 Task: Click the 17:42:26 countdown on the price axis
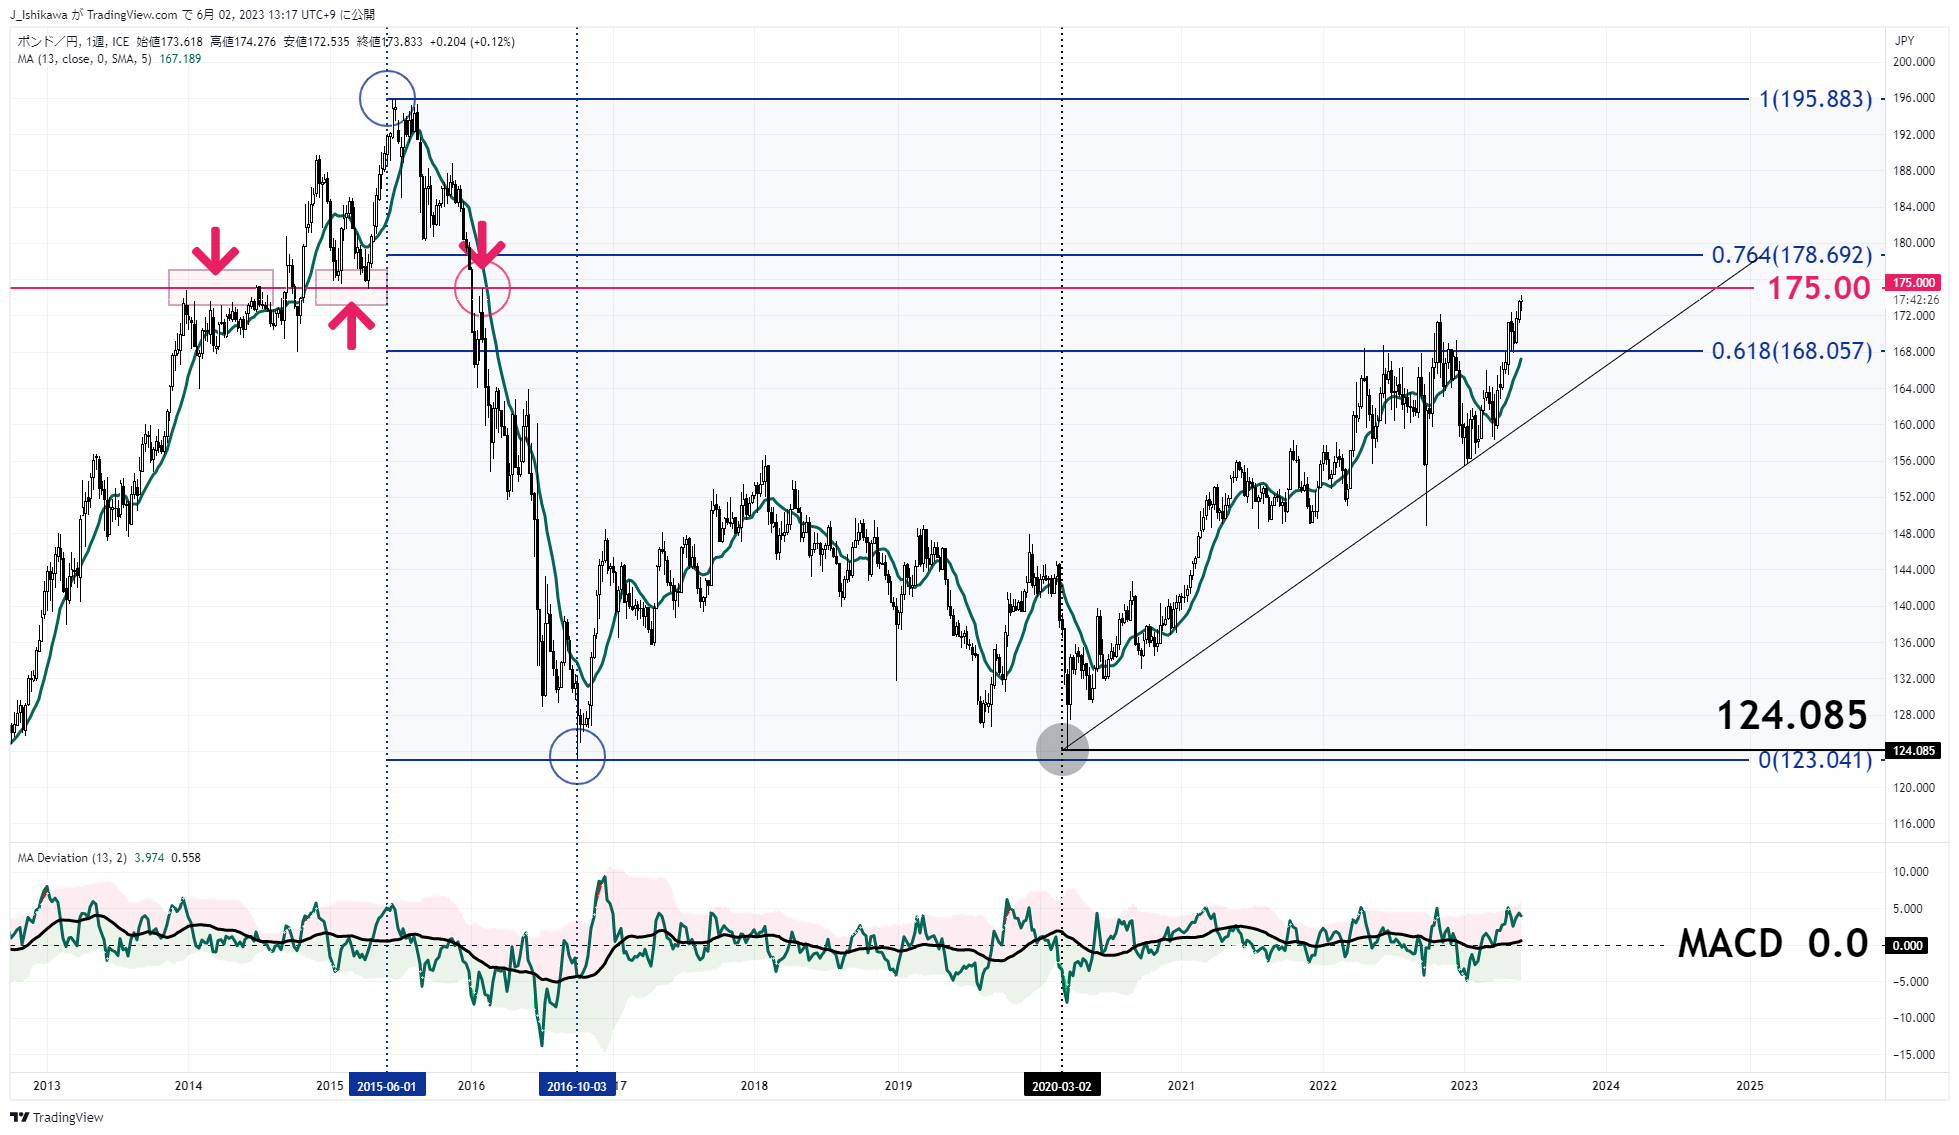(1916, 299)
